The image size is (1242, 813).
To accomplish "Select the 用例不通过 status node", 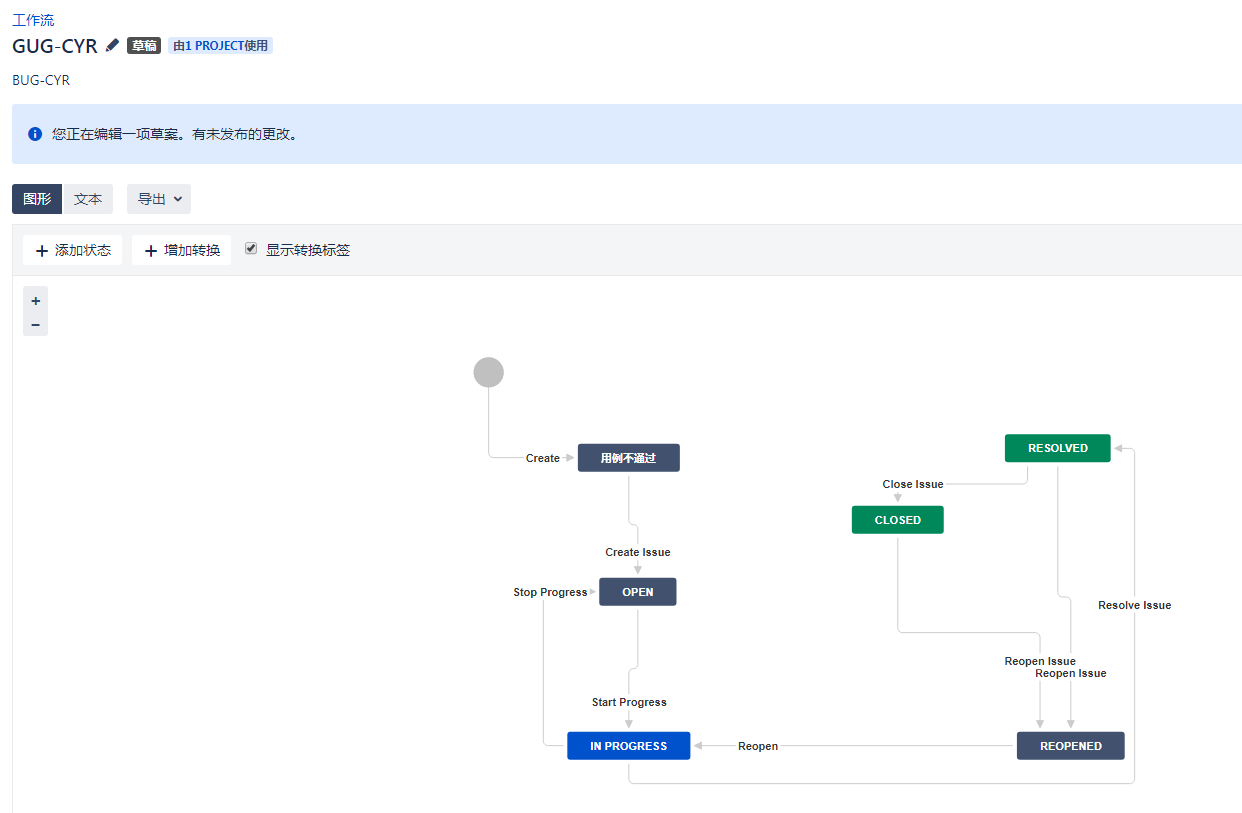I will [x=628, y=458].
